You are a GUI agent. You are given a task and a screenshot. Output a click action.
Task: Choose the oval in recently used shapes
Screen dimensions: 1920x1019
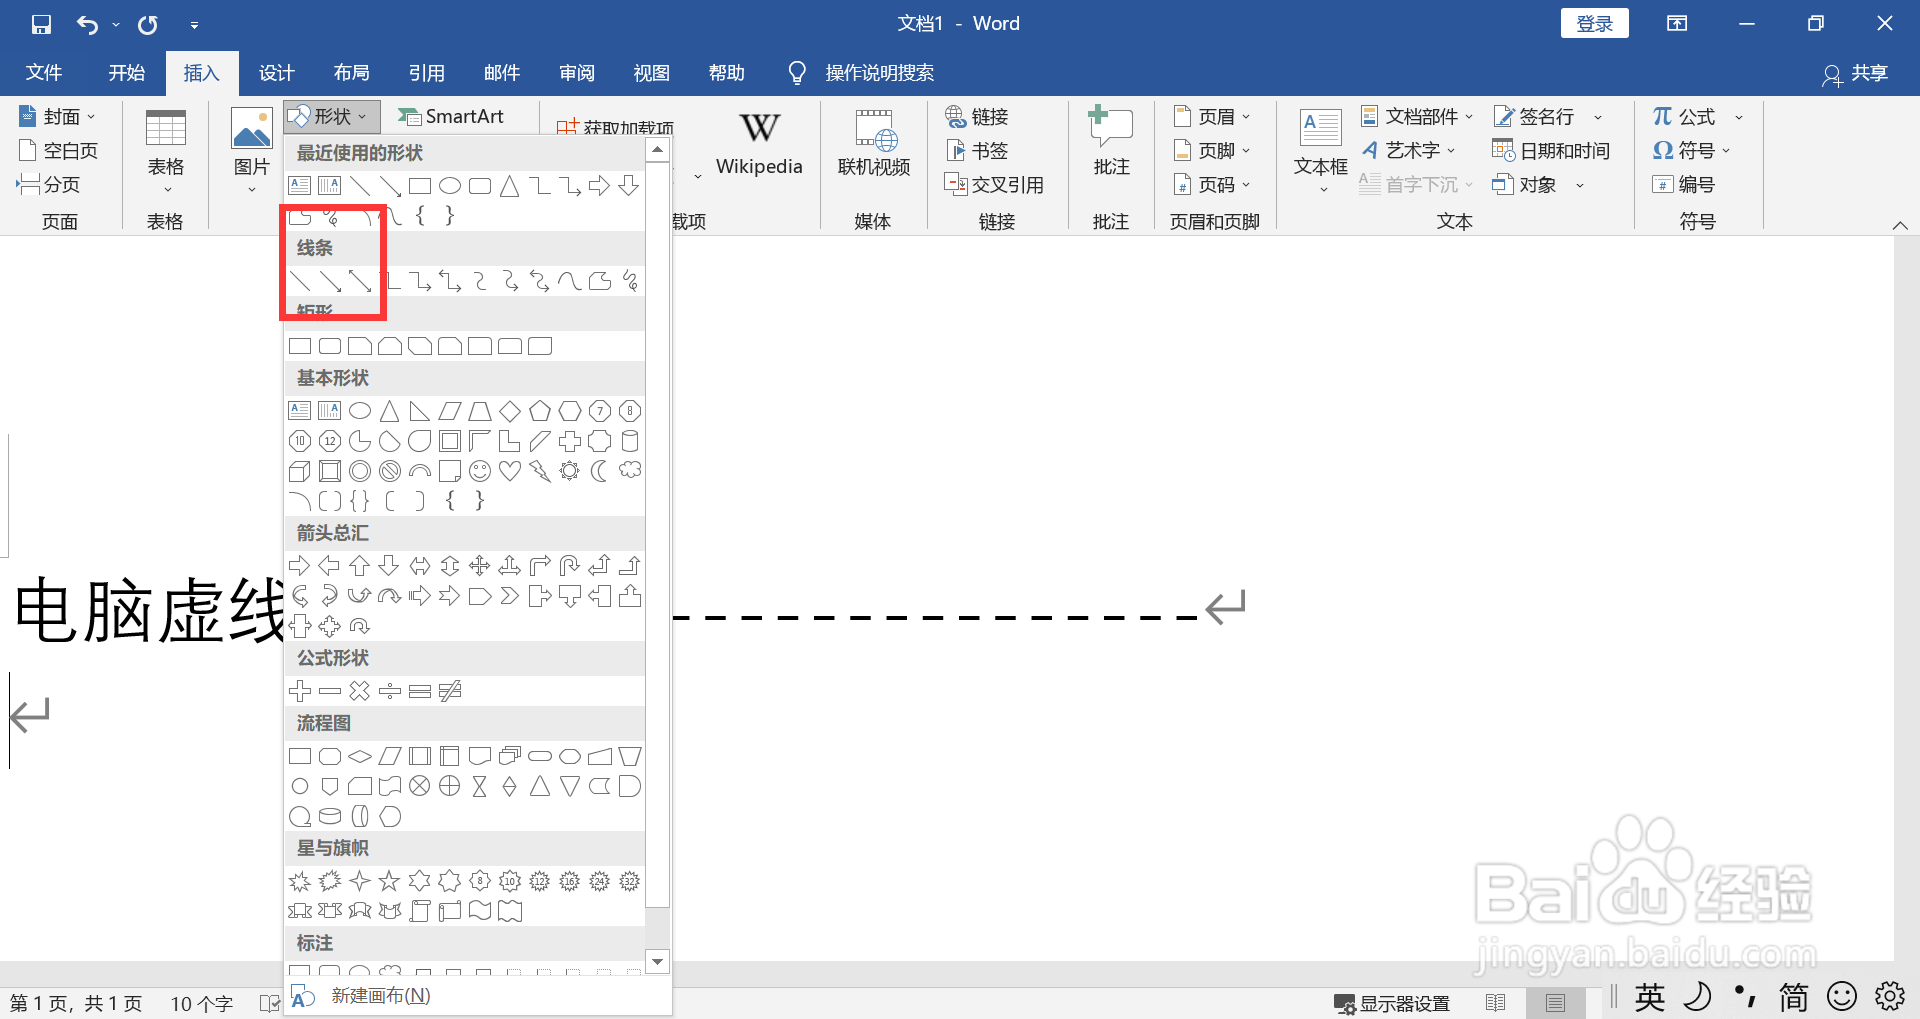coord(450,186)
